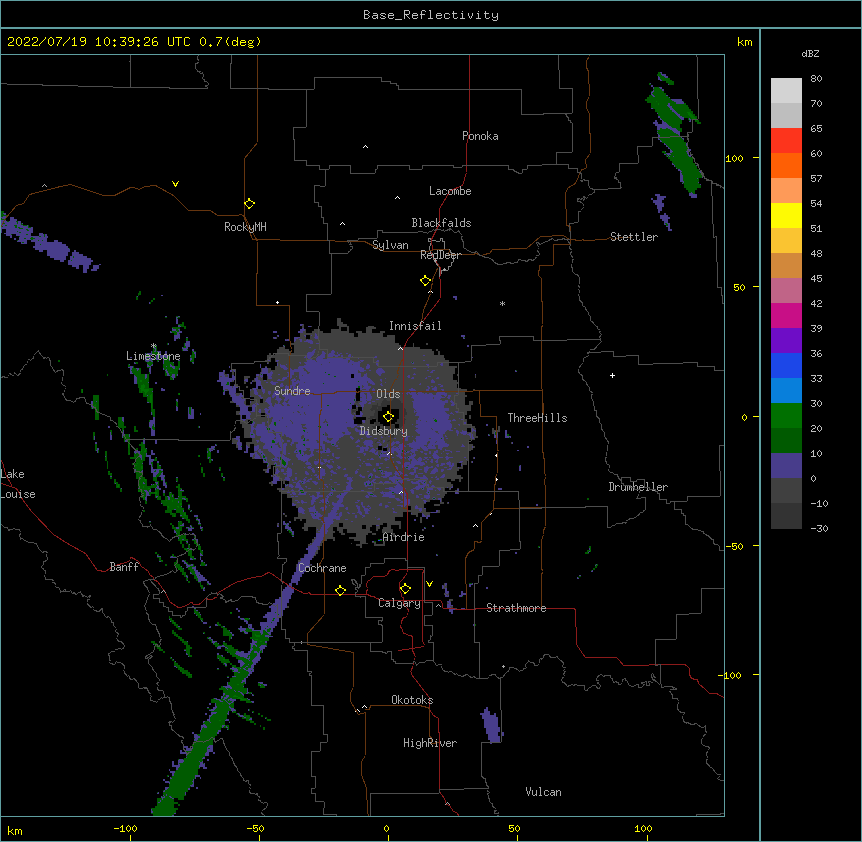Click the Stettler city label

(x=634, y=237)
